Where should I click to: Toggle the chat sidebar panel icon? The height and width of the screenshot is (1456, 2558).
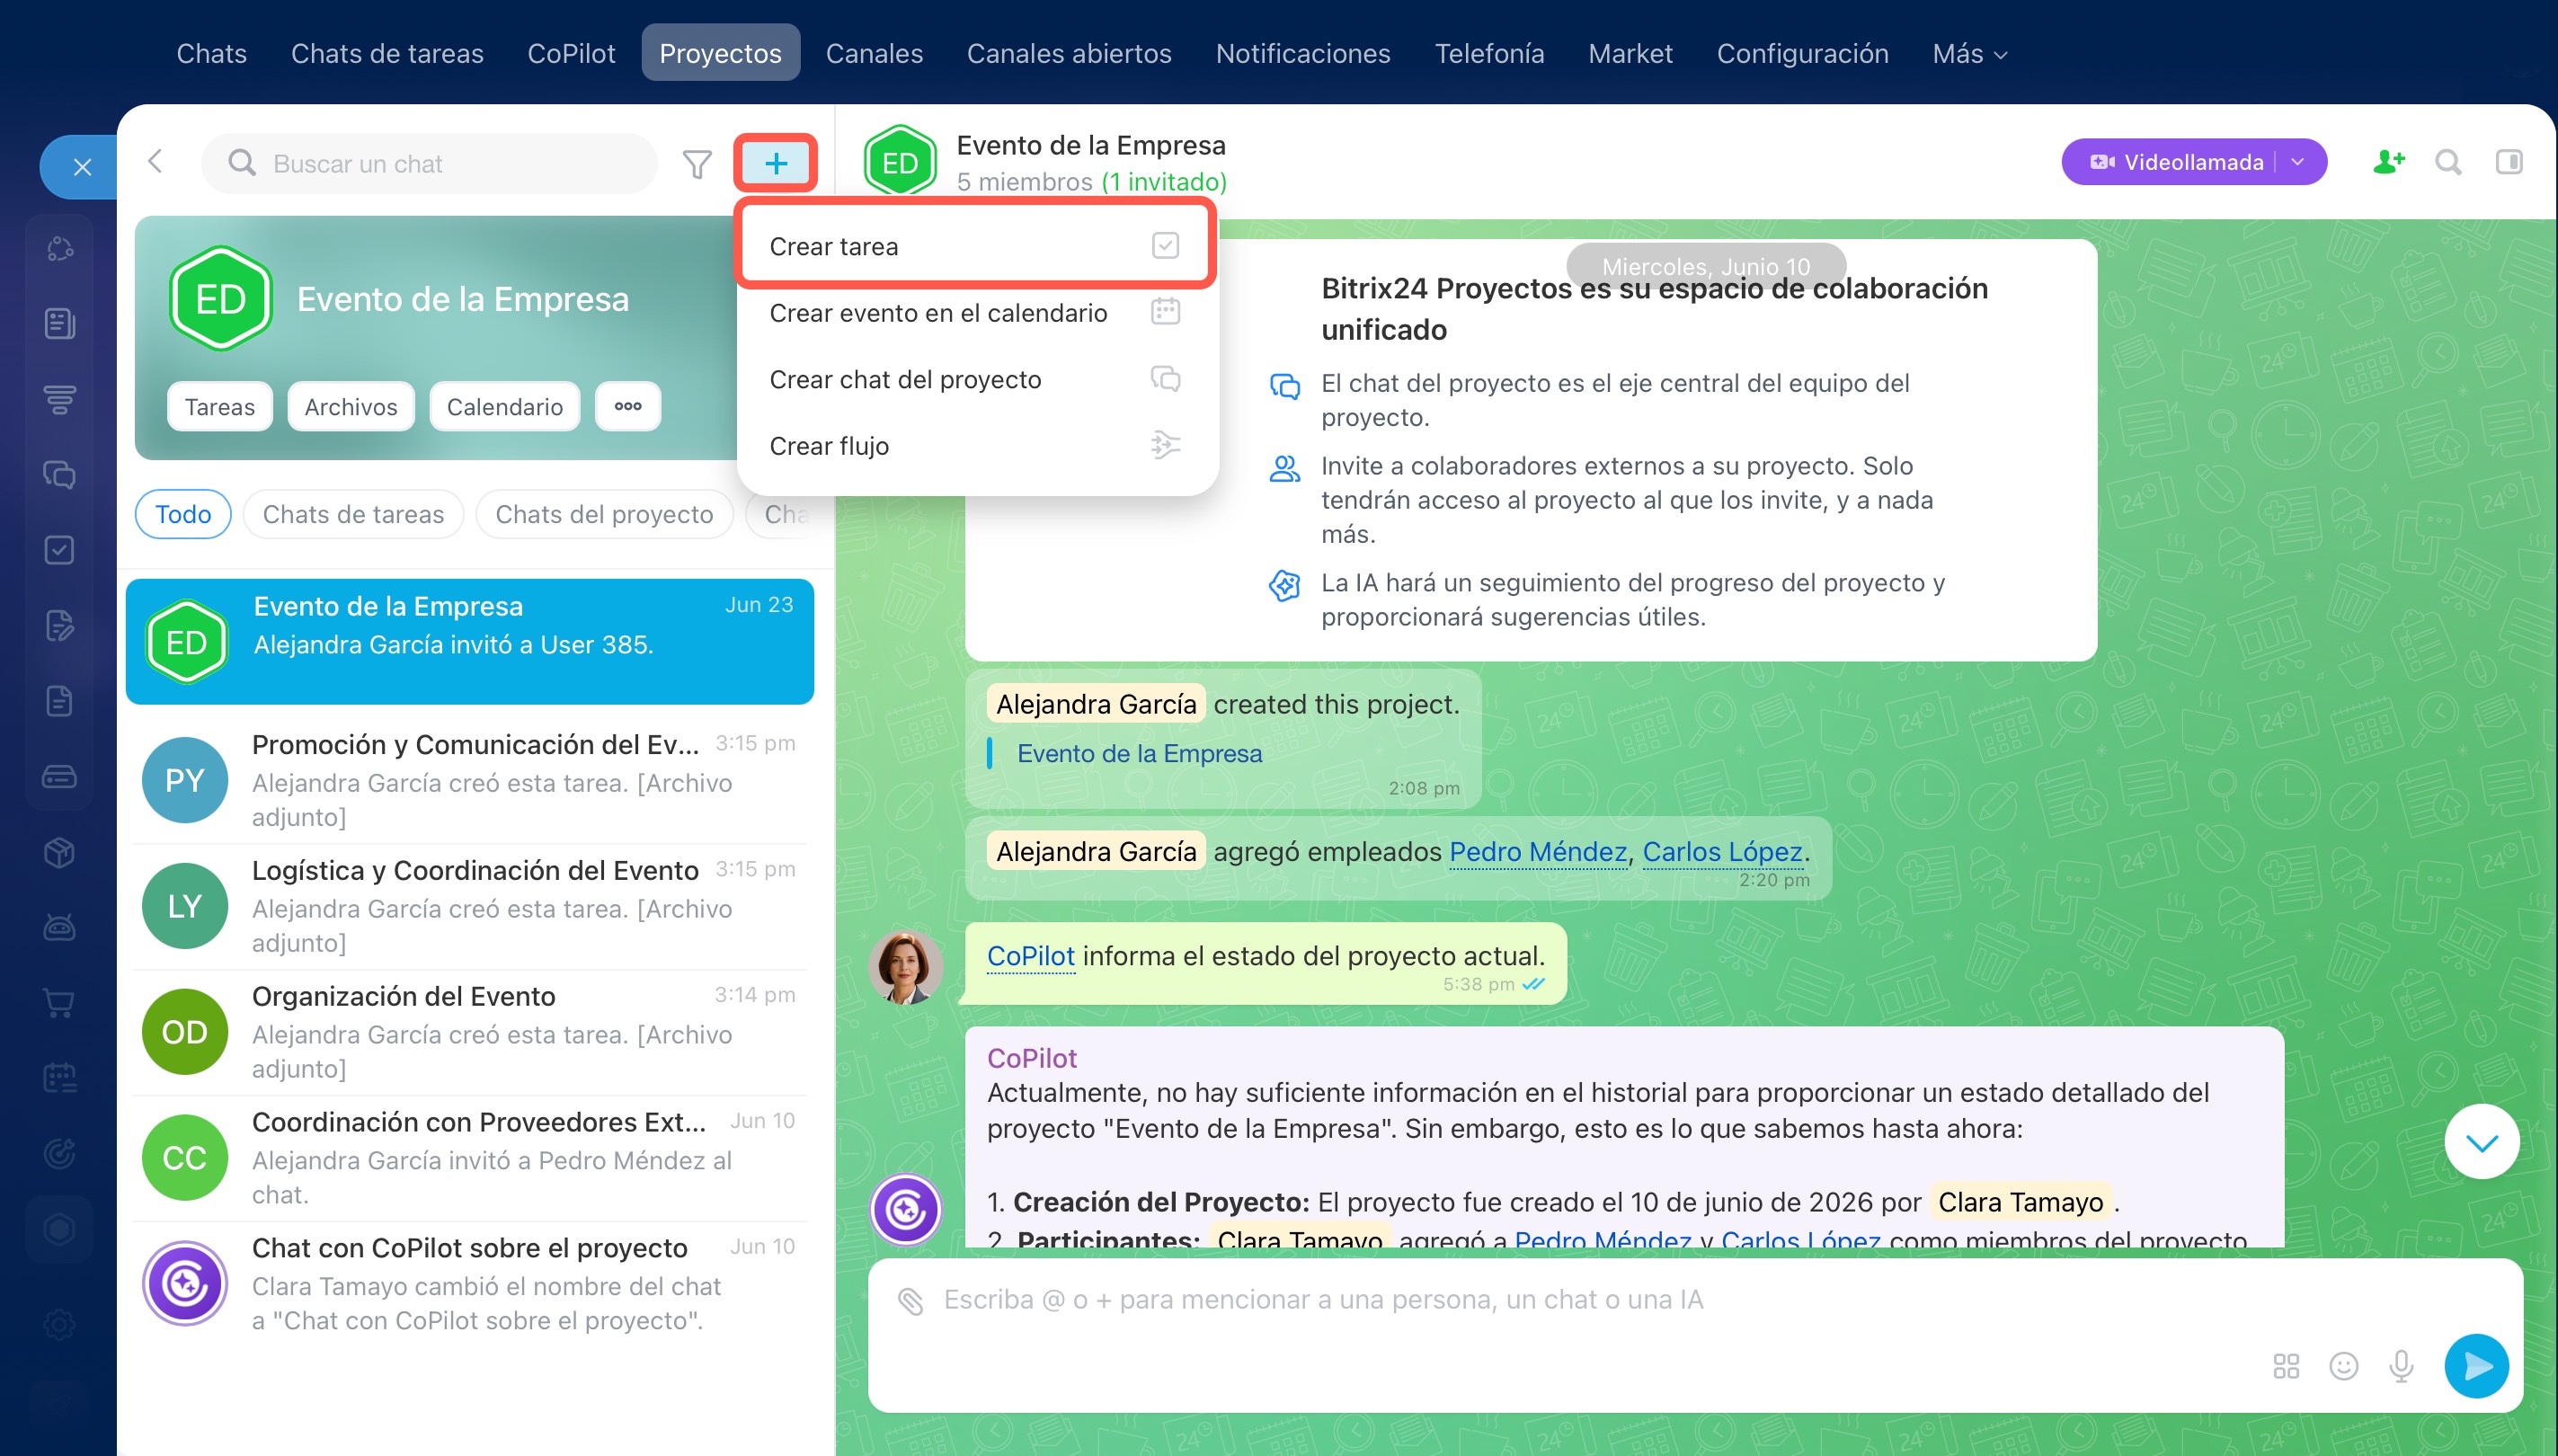[x=2509, y=162]
